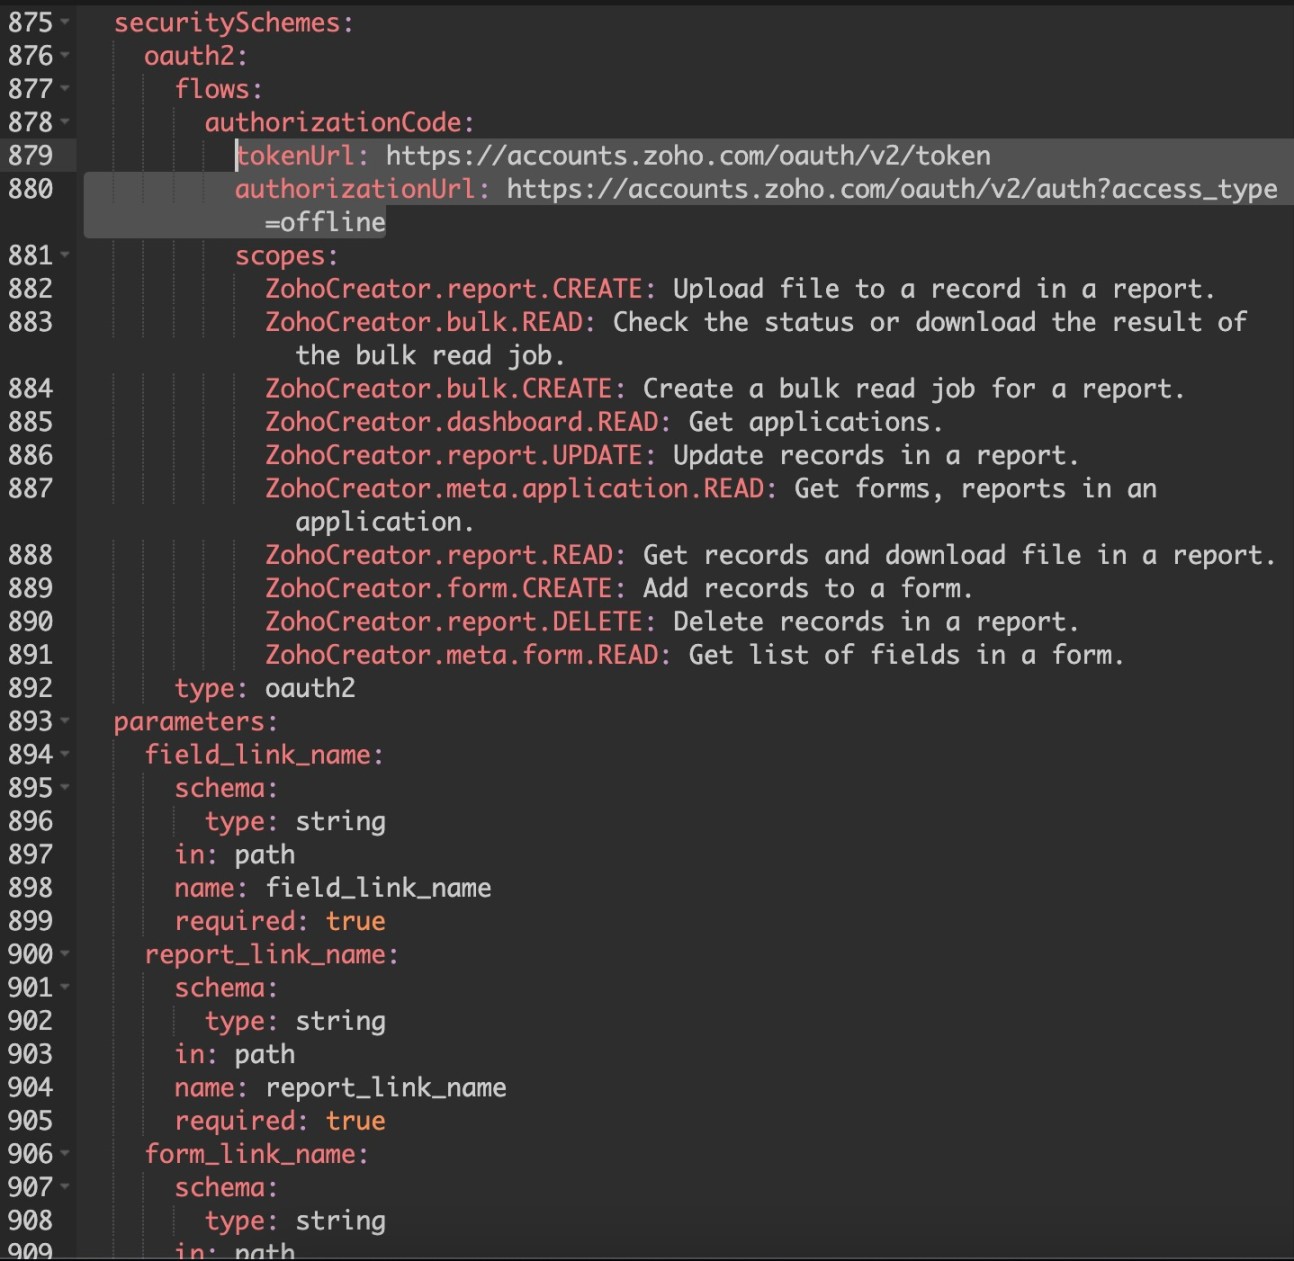The image size is (1294, 1261).
Task: Click 'required: true' on line 905
Action: [x=280, y=1120]
